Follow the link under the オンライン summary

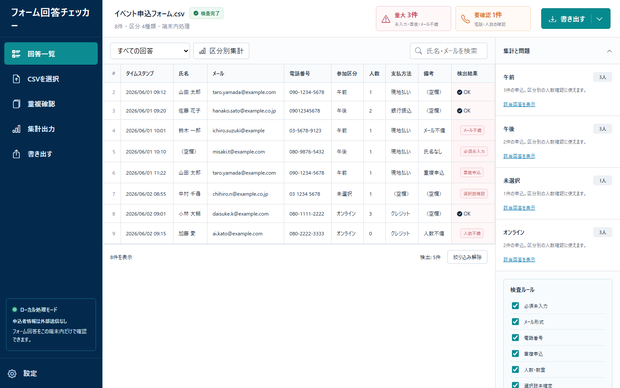[x=519, y=260]
